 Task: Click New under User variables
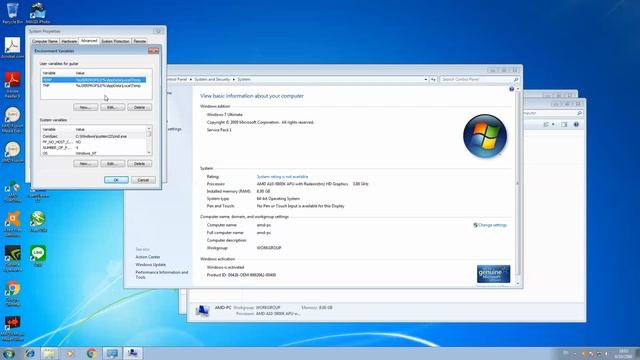coord(85,107)
